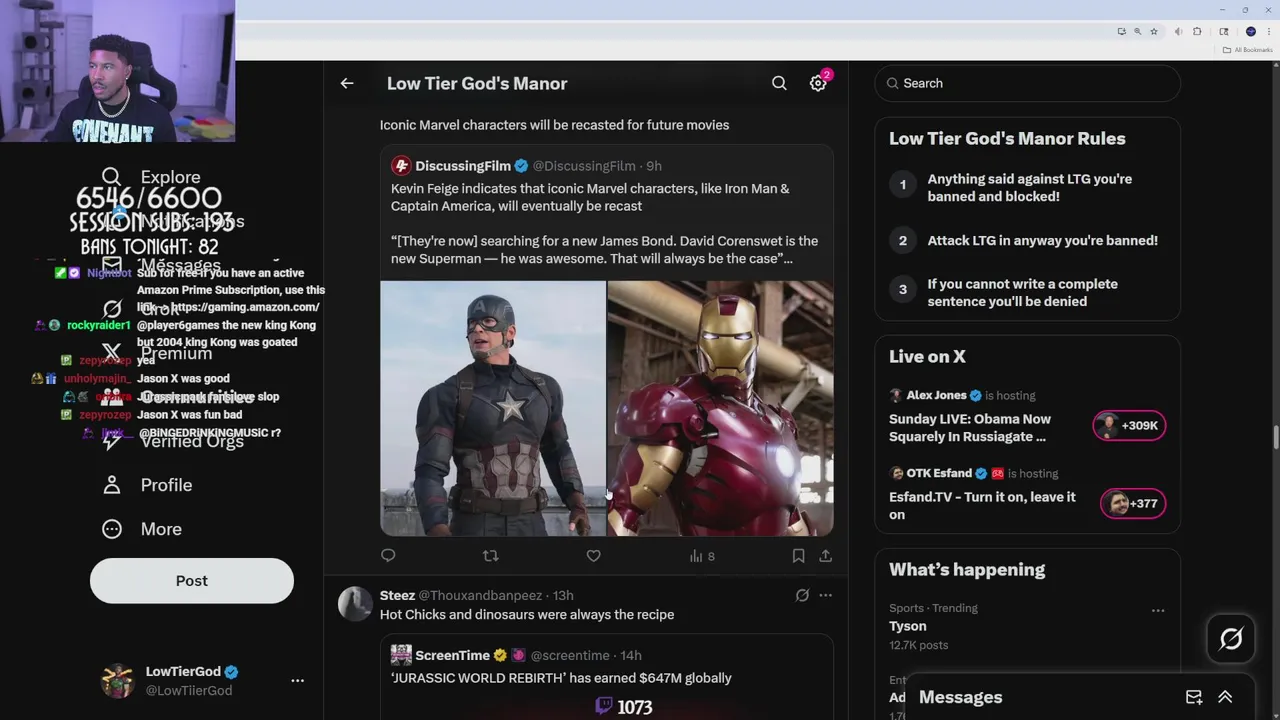
Task: Open the Profile sidebar item
Action: point(146,485)
